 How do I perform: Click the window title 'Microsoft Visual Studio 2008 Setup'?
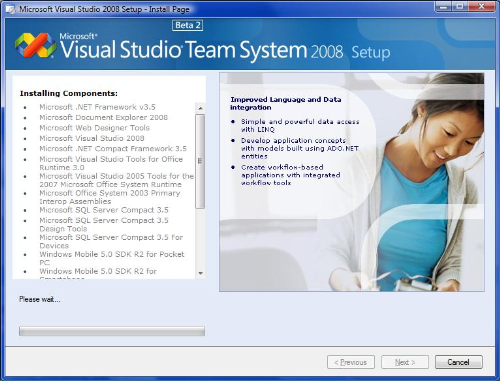coord(104,9)
